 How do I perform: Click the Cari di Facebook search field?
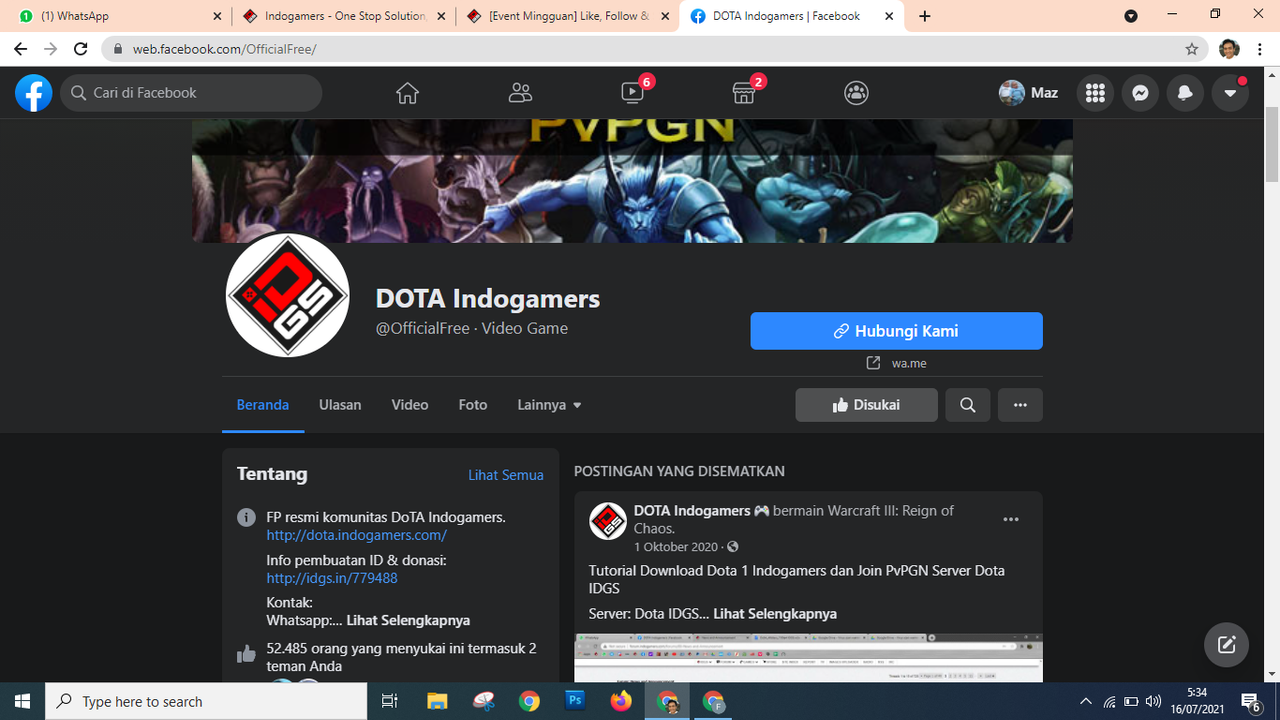coord(191,93)
